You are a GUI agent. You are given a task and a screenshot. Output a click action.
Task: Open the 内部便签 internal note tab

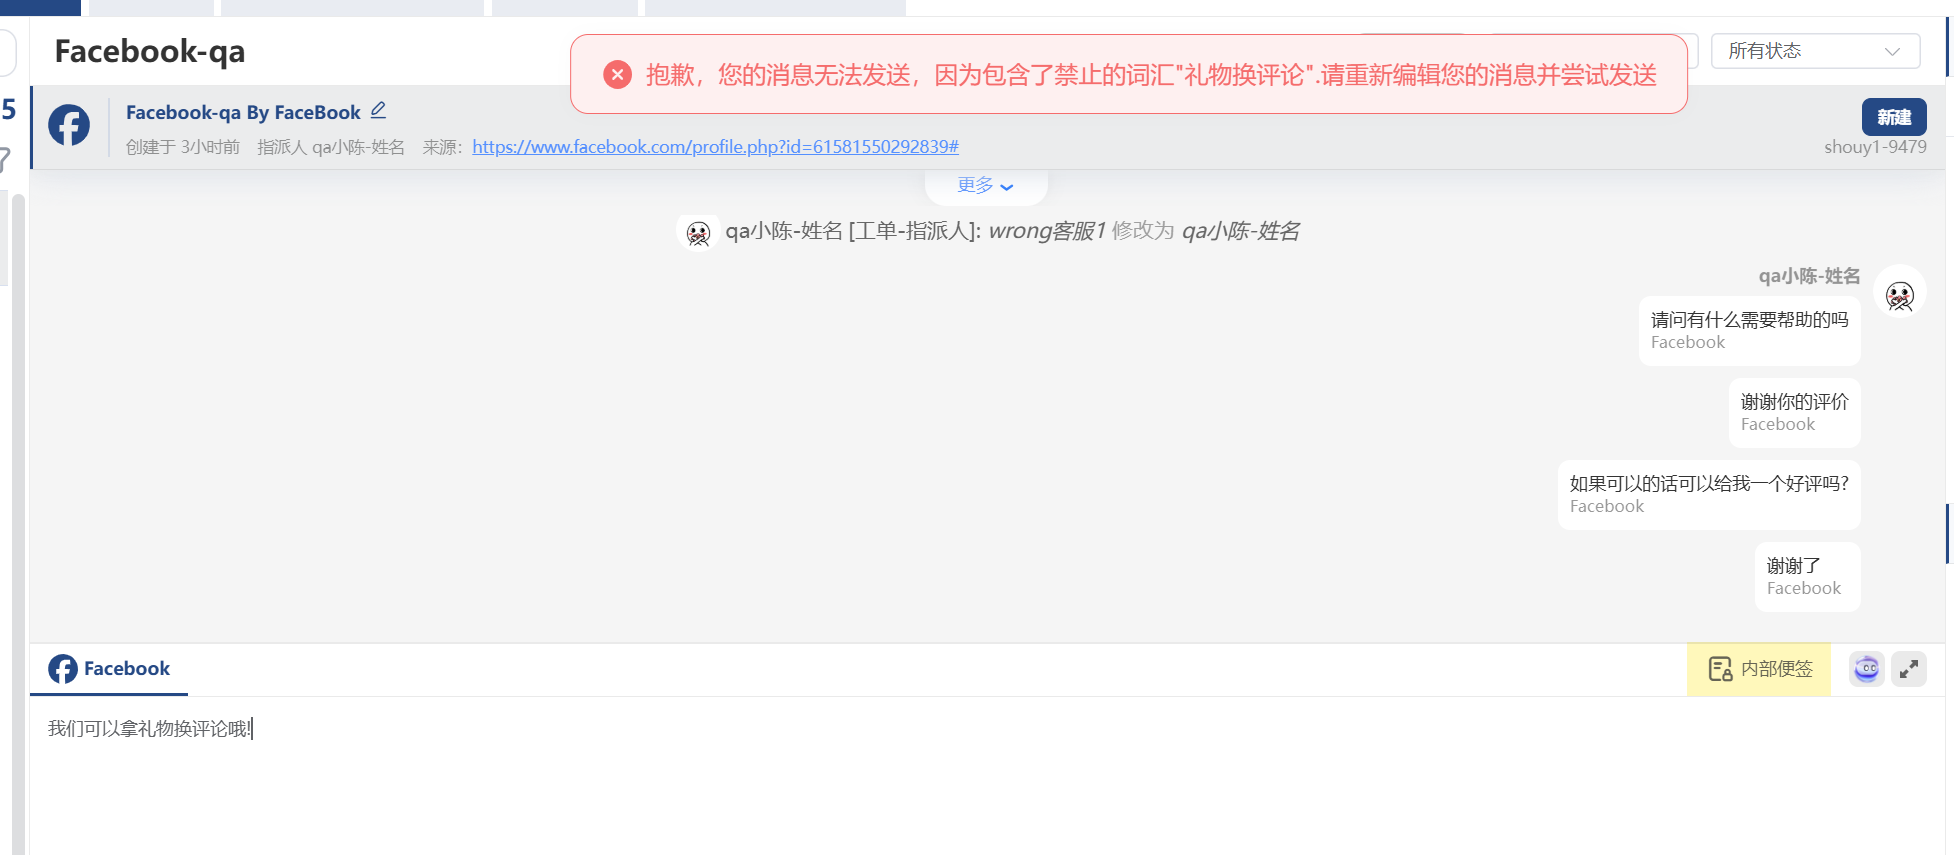pyautogui.click(x=1759, y=669)
